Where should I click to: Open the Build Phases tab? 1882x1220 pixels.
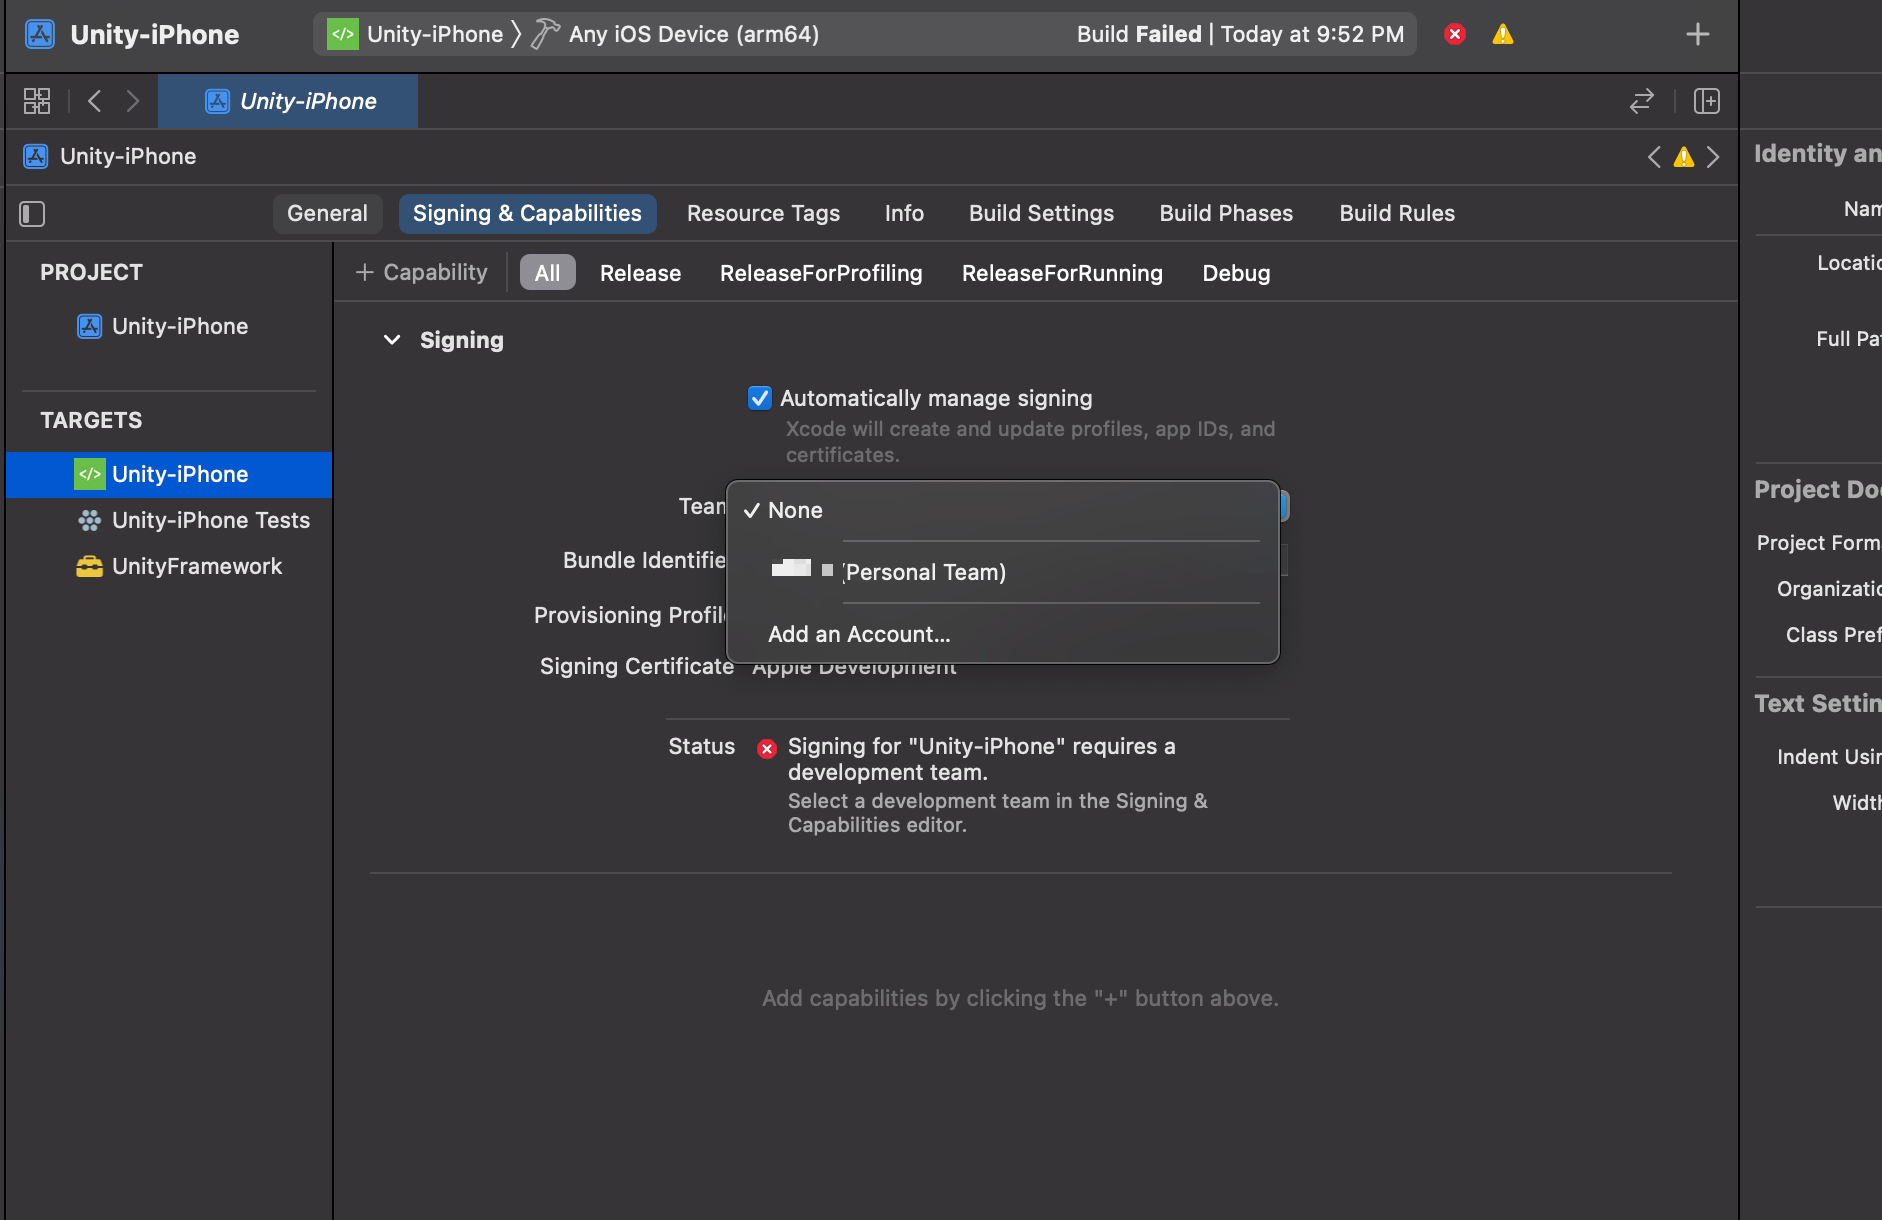point(1226,213)
